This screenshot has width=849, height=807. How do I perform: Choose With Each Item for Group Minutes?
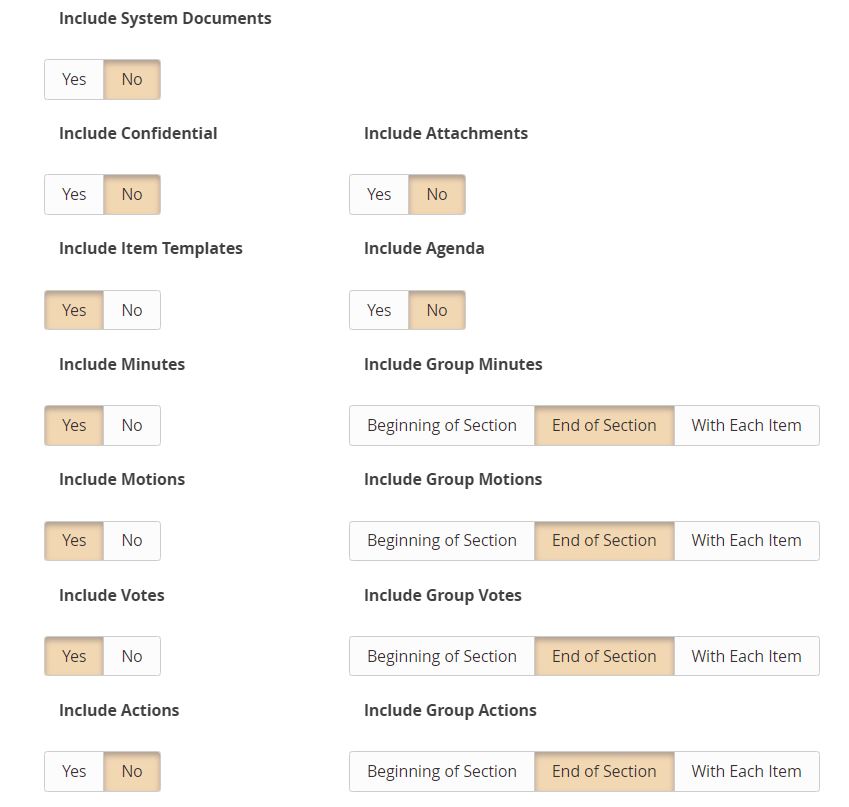[747, 426]
